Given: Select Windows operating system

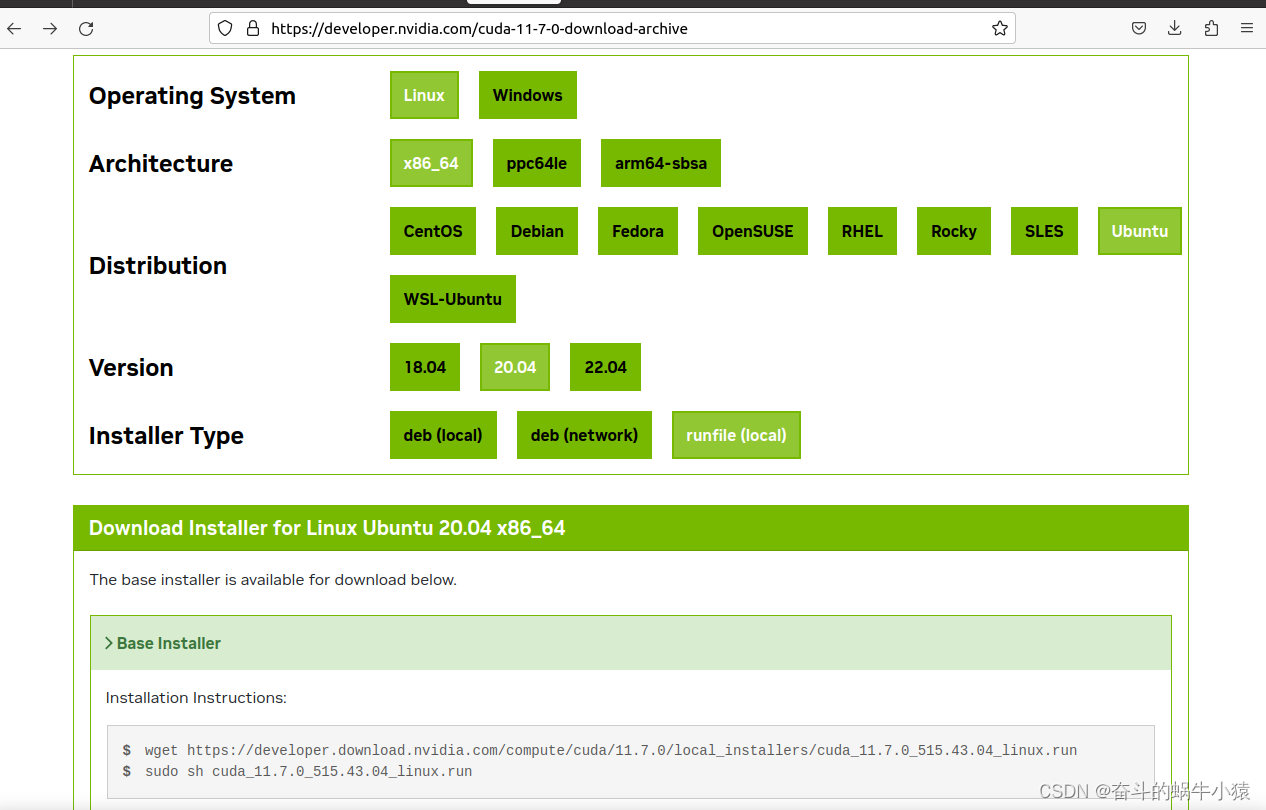Looking at the screenshot, I should (528, 95).
